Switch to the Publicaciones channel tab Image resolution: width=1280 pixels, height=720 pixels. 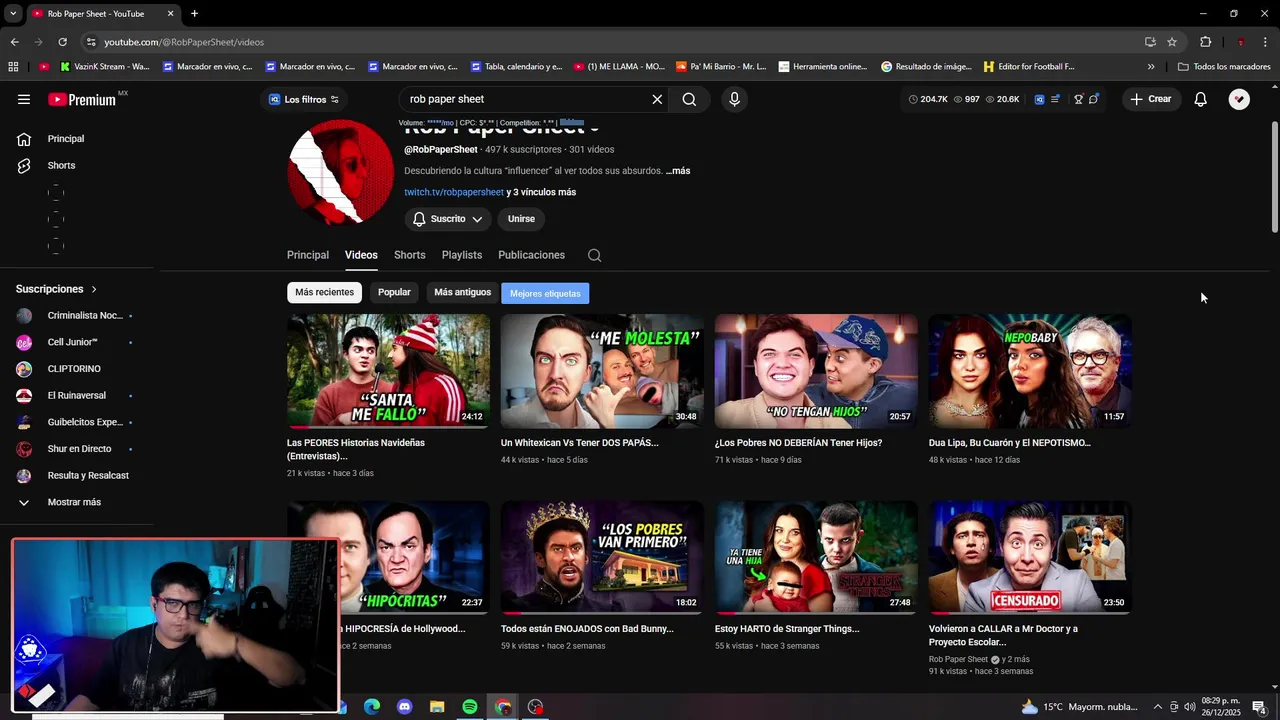pyautogui.click(x=531, y=255)
